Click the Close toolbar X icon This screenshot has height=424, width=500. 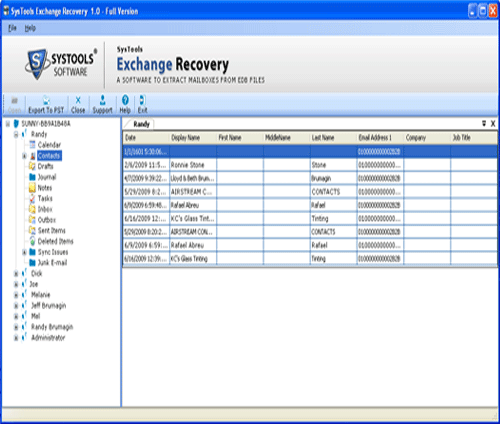78,100
